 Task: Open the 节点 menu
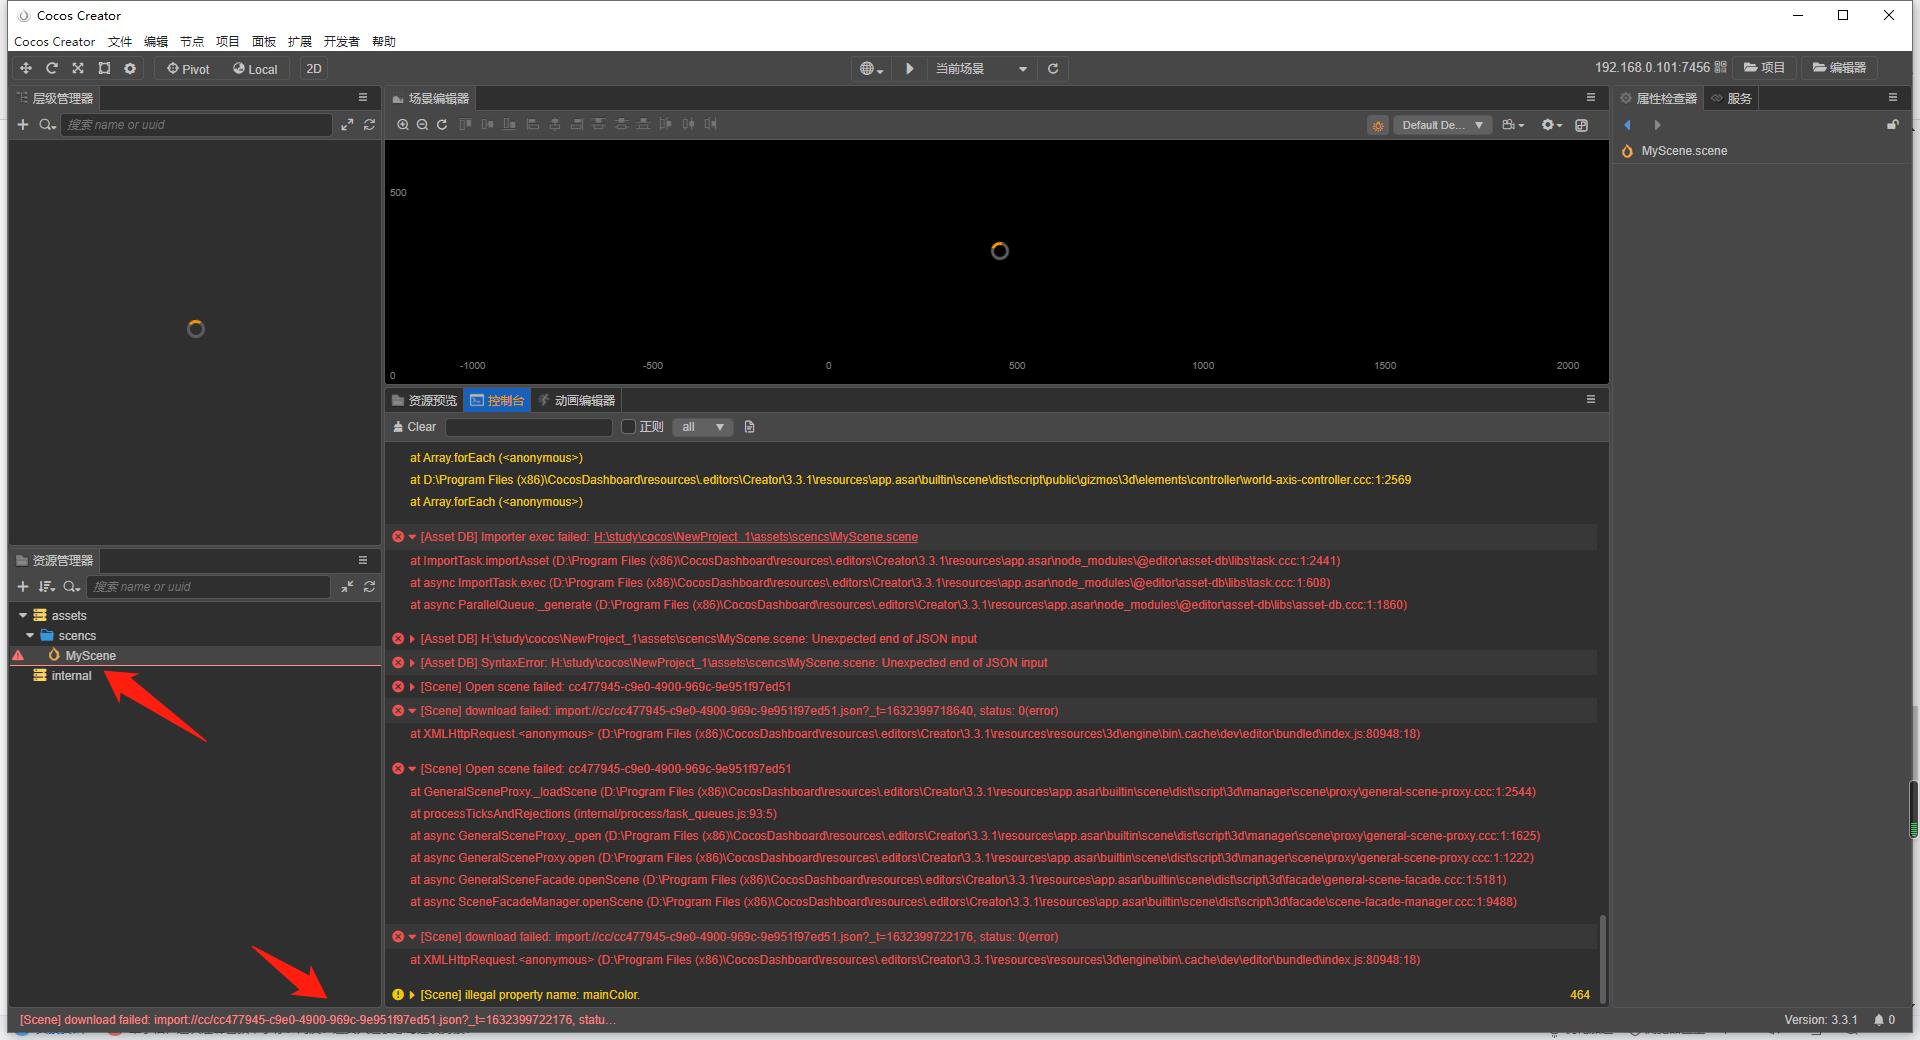[192, 42]
